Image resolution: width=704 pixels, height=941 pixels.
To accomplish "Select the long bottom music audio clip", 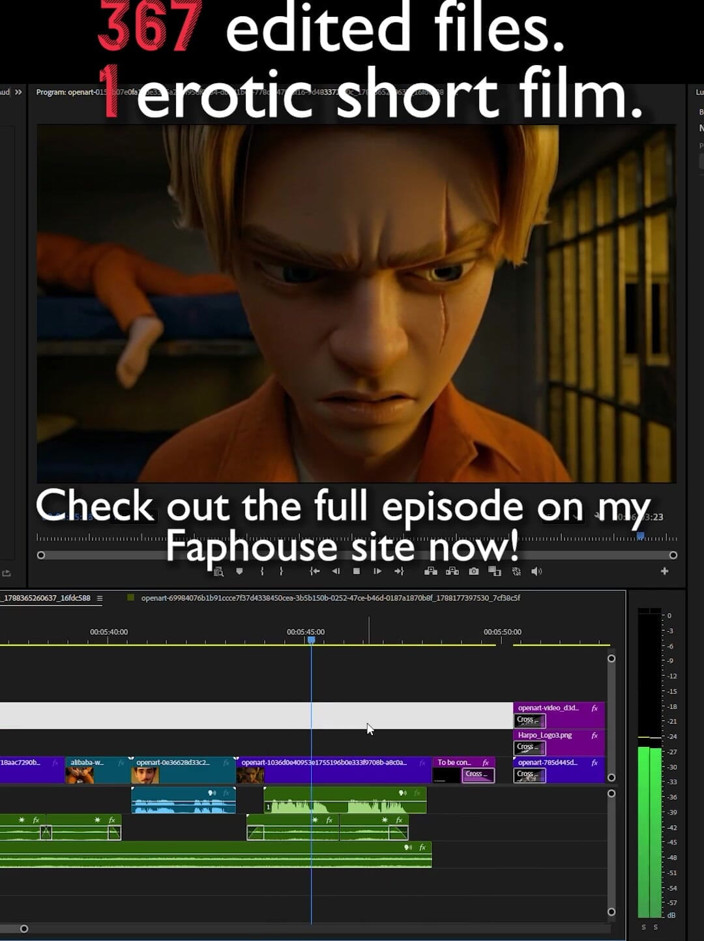I will (215, 855).
